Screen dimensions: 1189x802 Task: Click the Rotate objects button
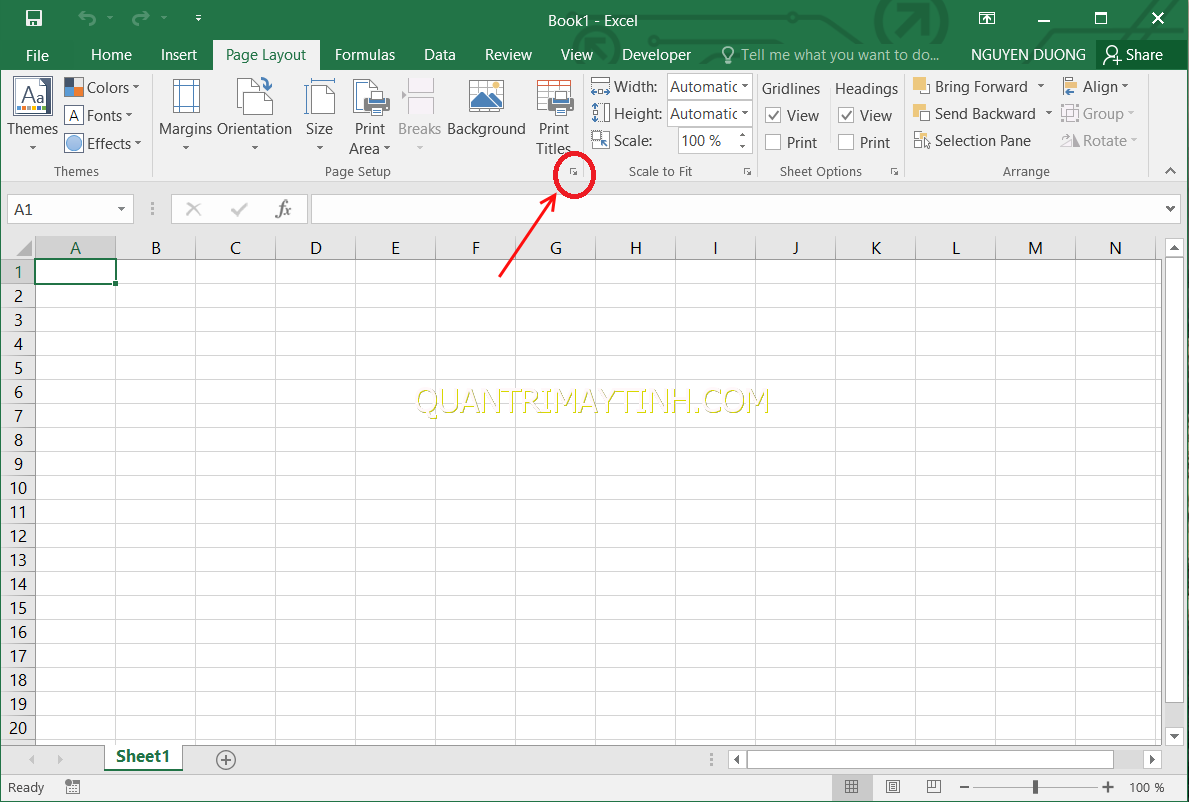coord(1100,141)
